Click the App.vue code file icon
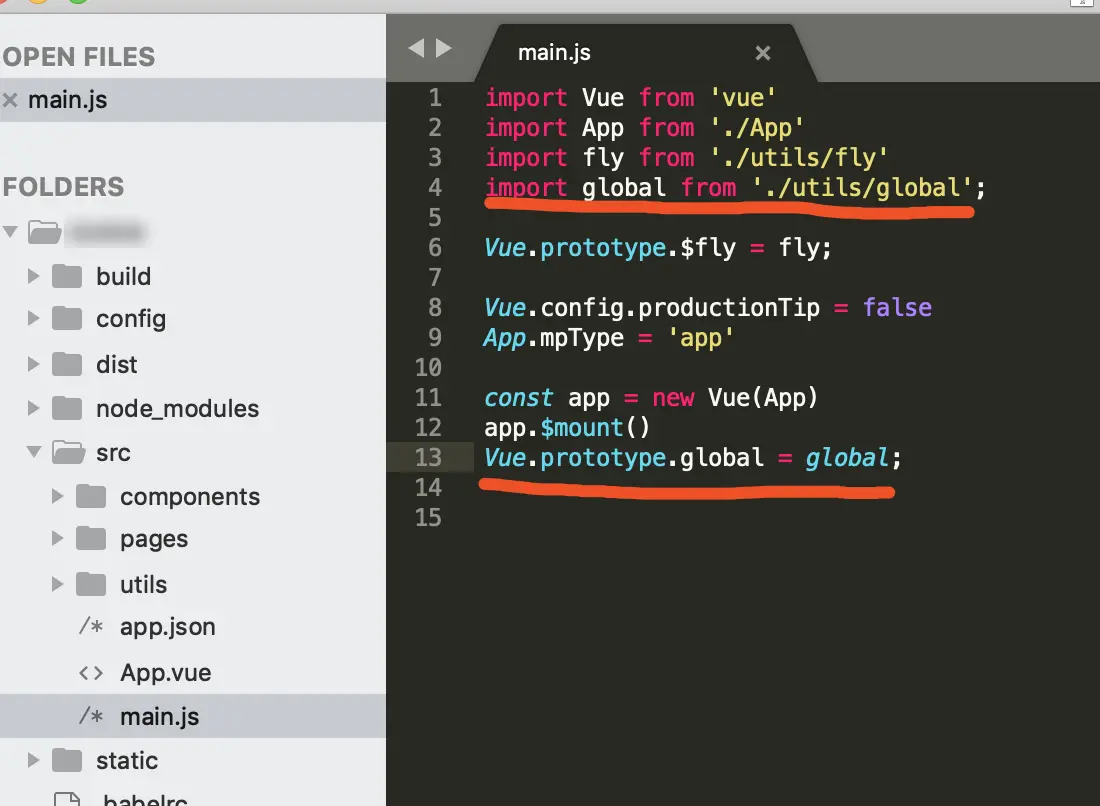 [91, 673]
